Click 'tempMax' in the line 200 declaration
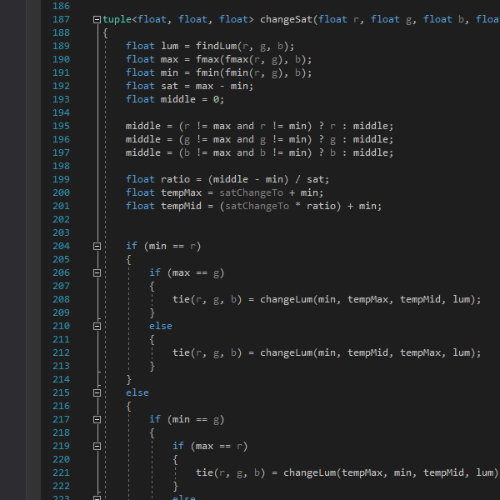Screen dimensions: 500x500 pyautogui.click(x=181, y=193)
